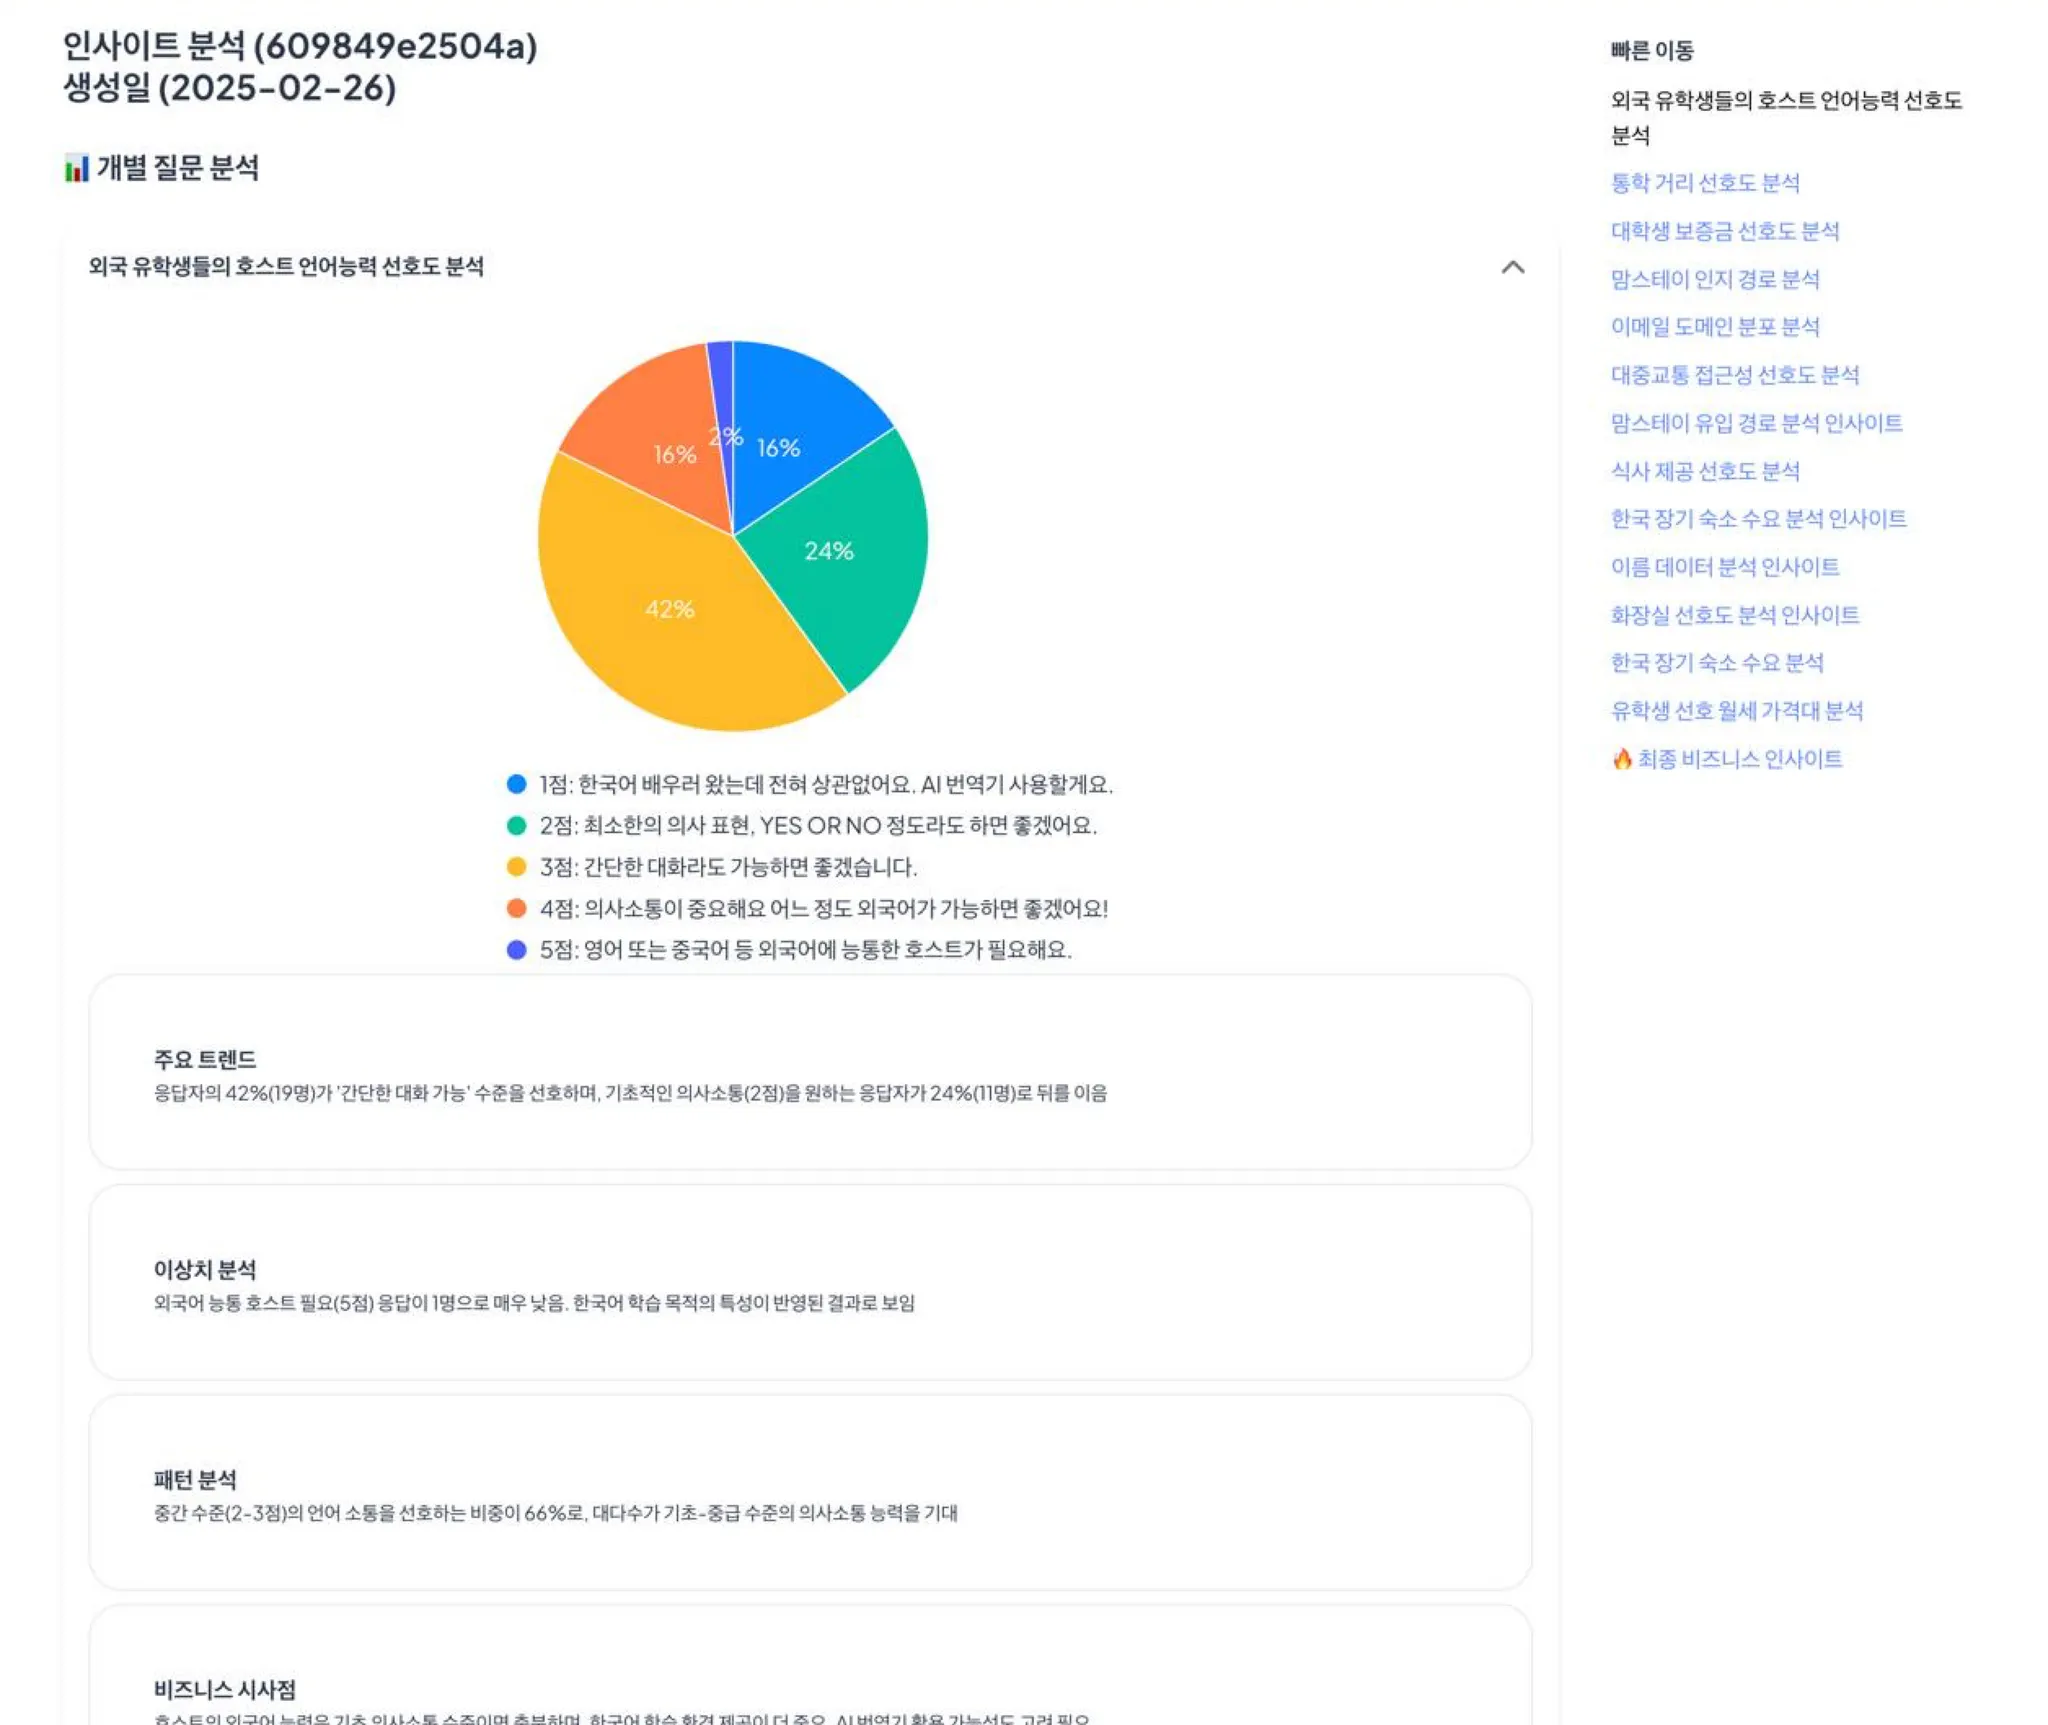Go to 맘스테이 인지 경로 분석
The image size is (2048, 1725).
pyautogui.click(x=1714, y=279)
